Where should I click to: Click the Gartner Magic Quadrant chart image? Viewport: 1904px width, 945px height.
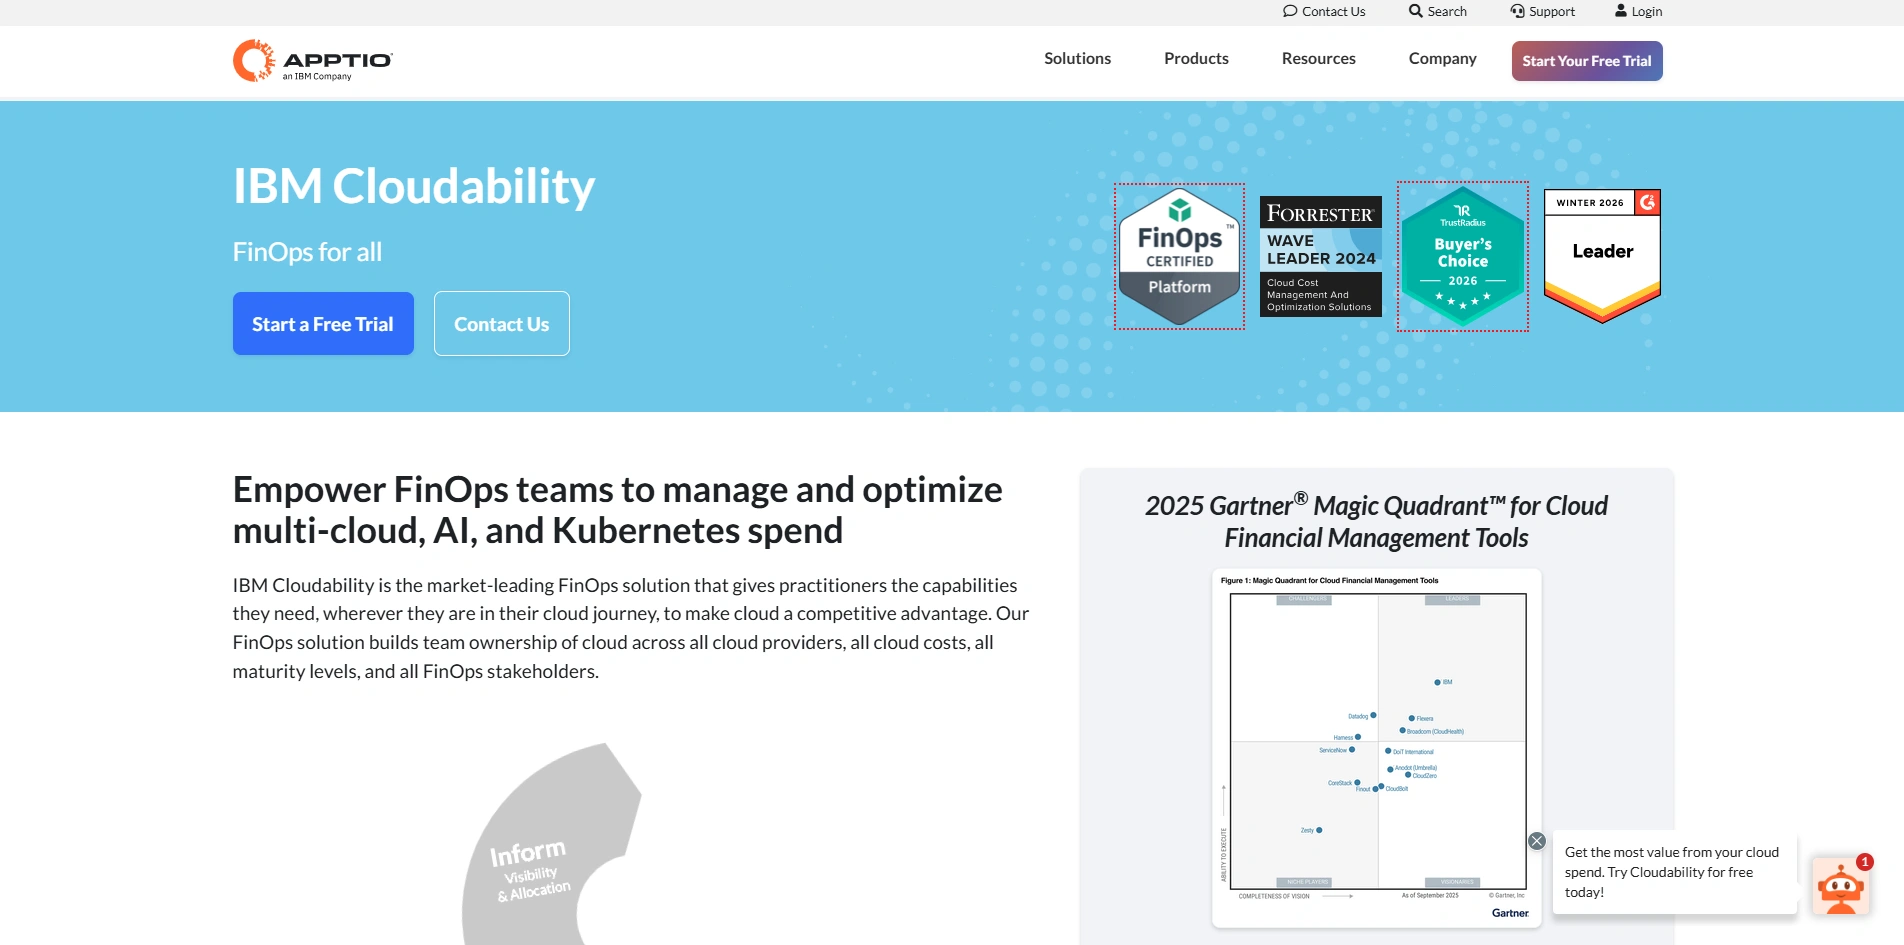(x=1376, y=745)
